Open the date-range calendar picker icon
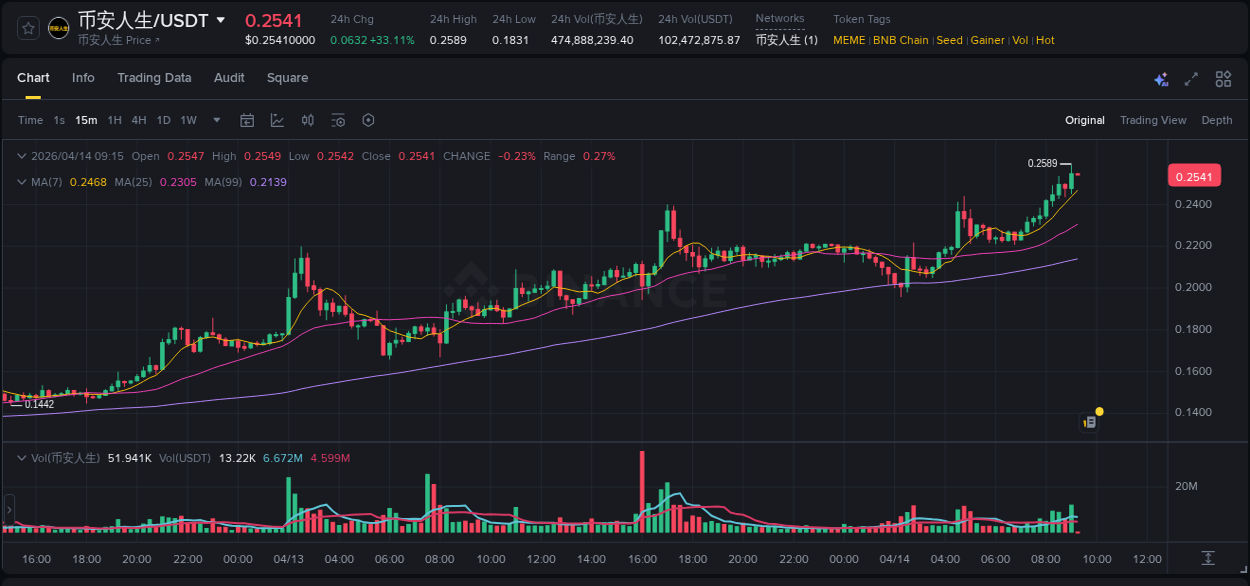The image size is (1250, 586). tap(247, 120)
